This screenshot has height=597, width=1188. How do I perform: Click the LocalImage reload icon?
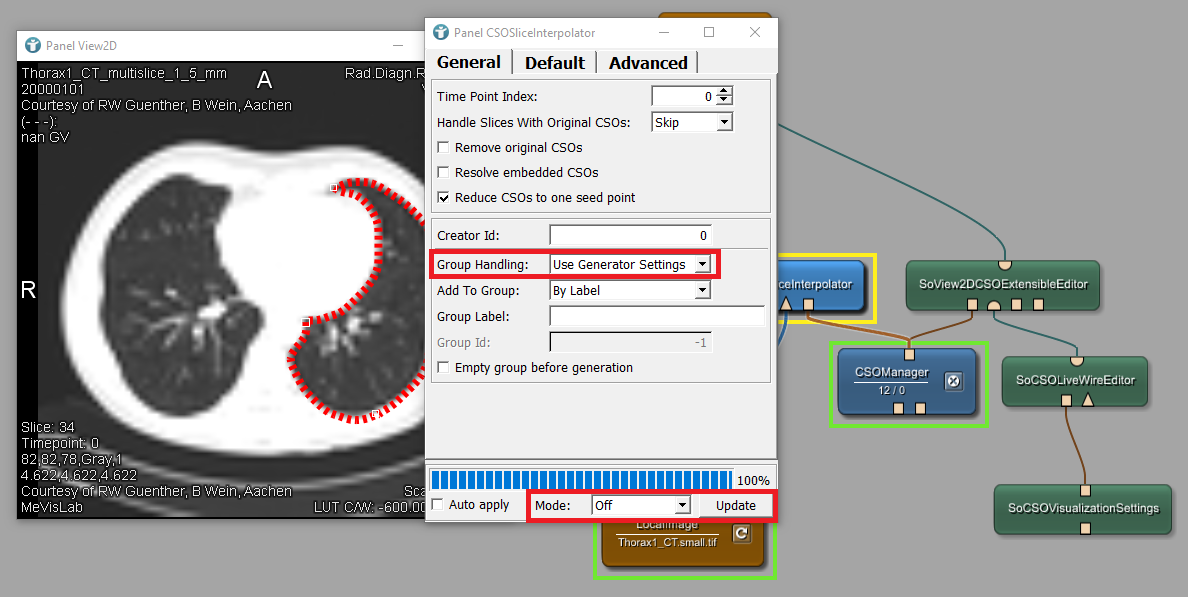pyautogui.click(x=741, y=534)
